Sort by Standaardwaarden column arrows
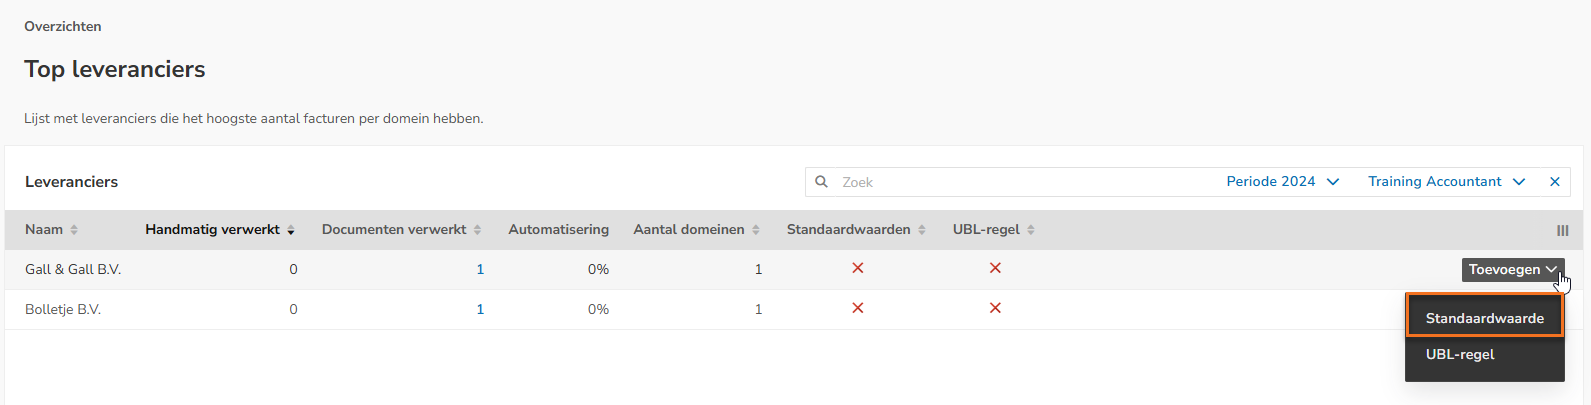Image resolution: width=1591 pixels, height=405 pixels. click(922, 230)
